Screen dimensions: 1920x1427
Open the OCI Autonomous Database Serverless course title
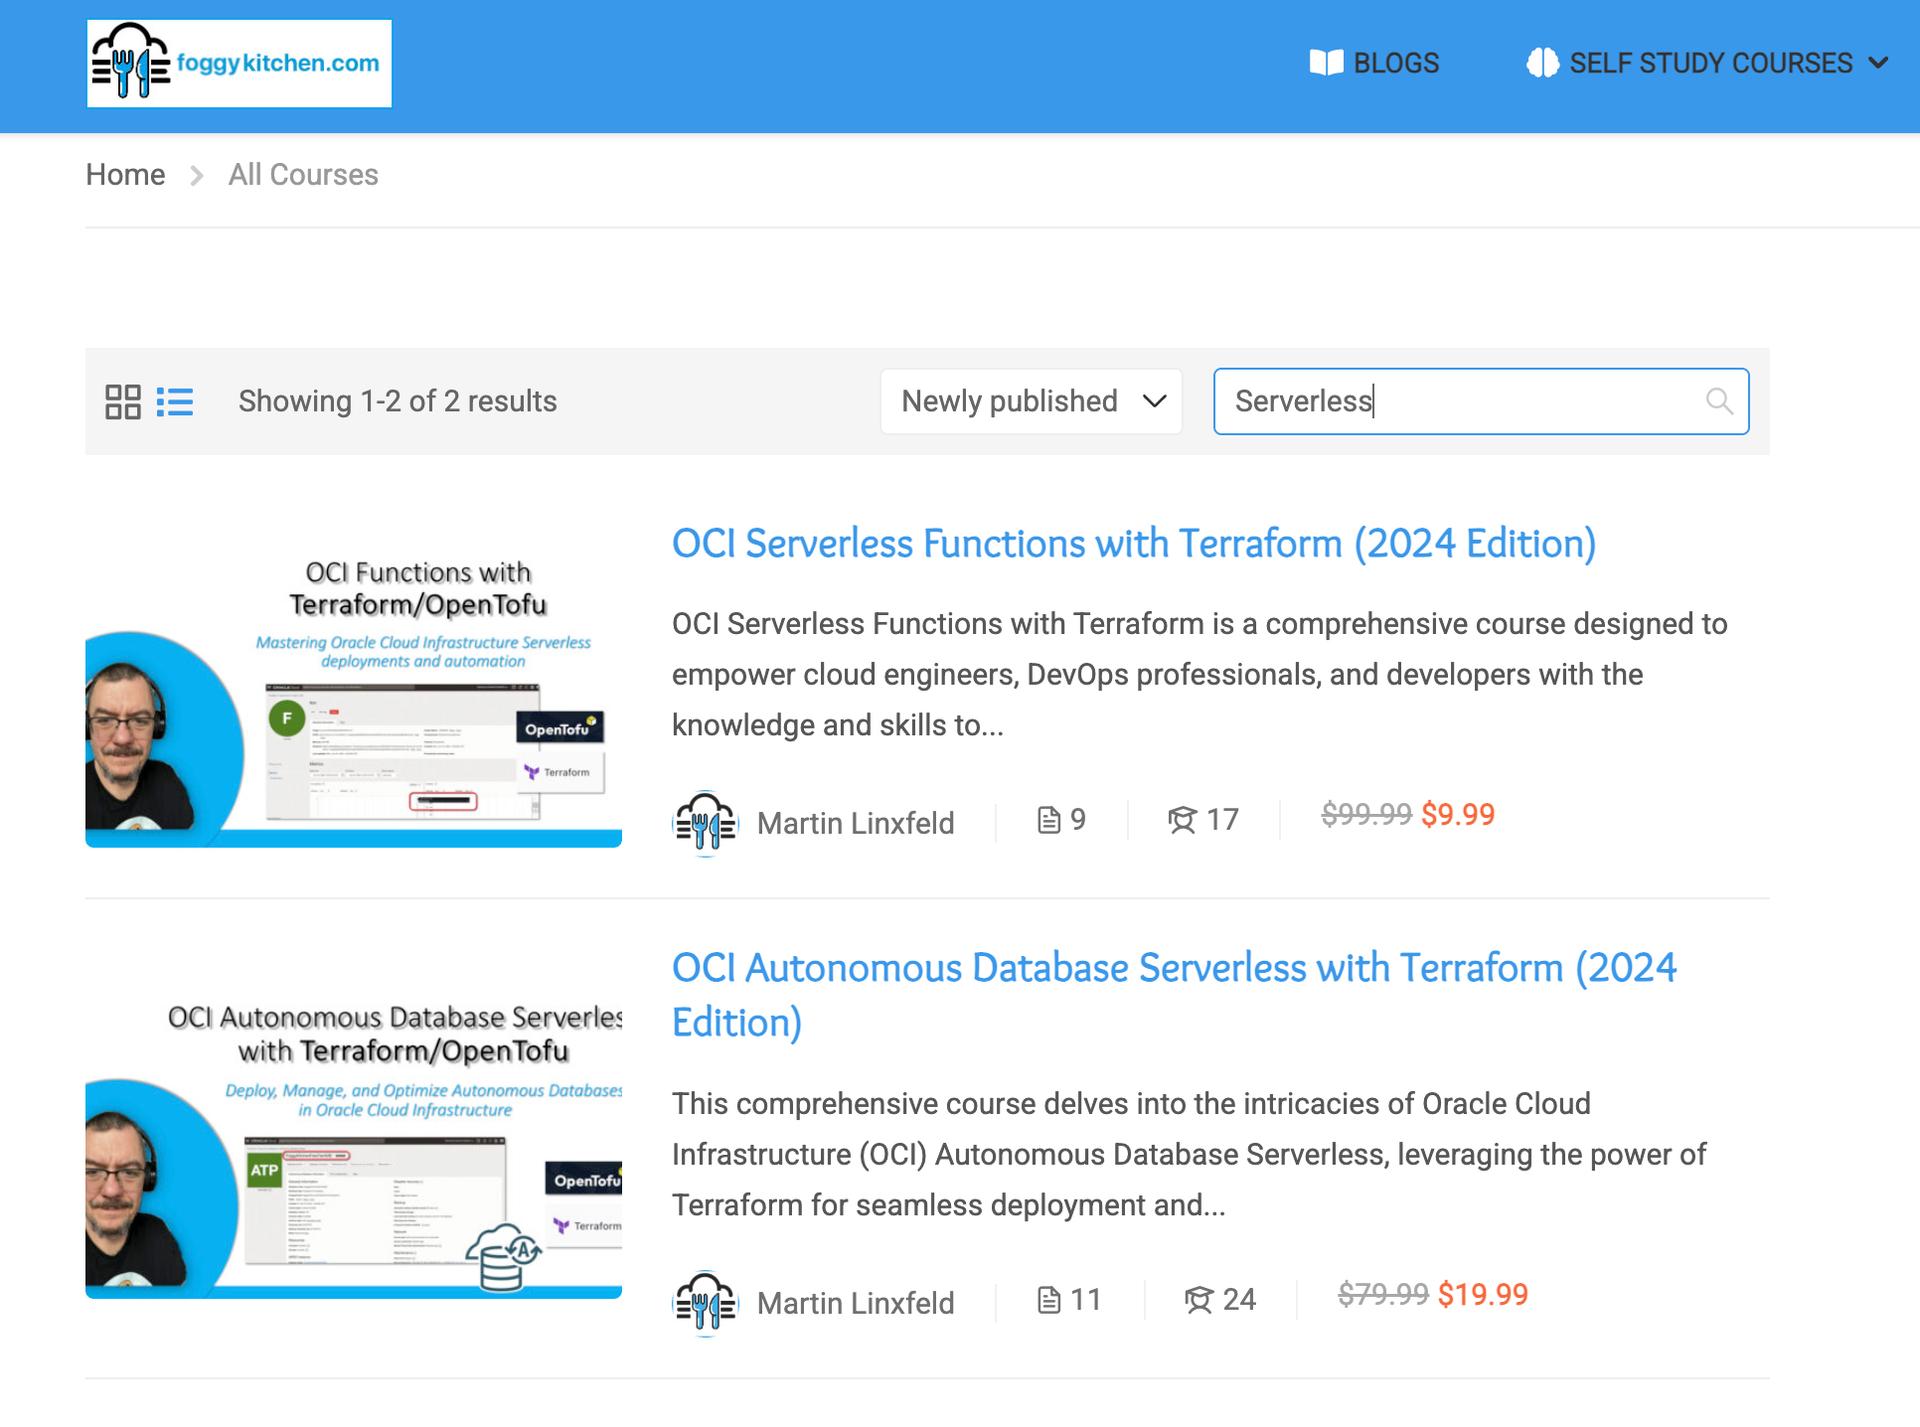pos(1174,995)
